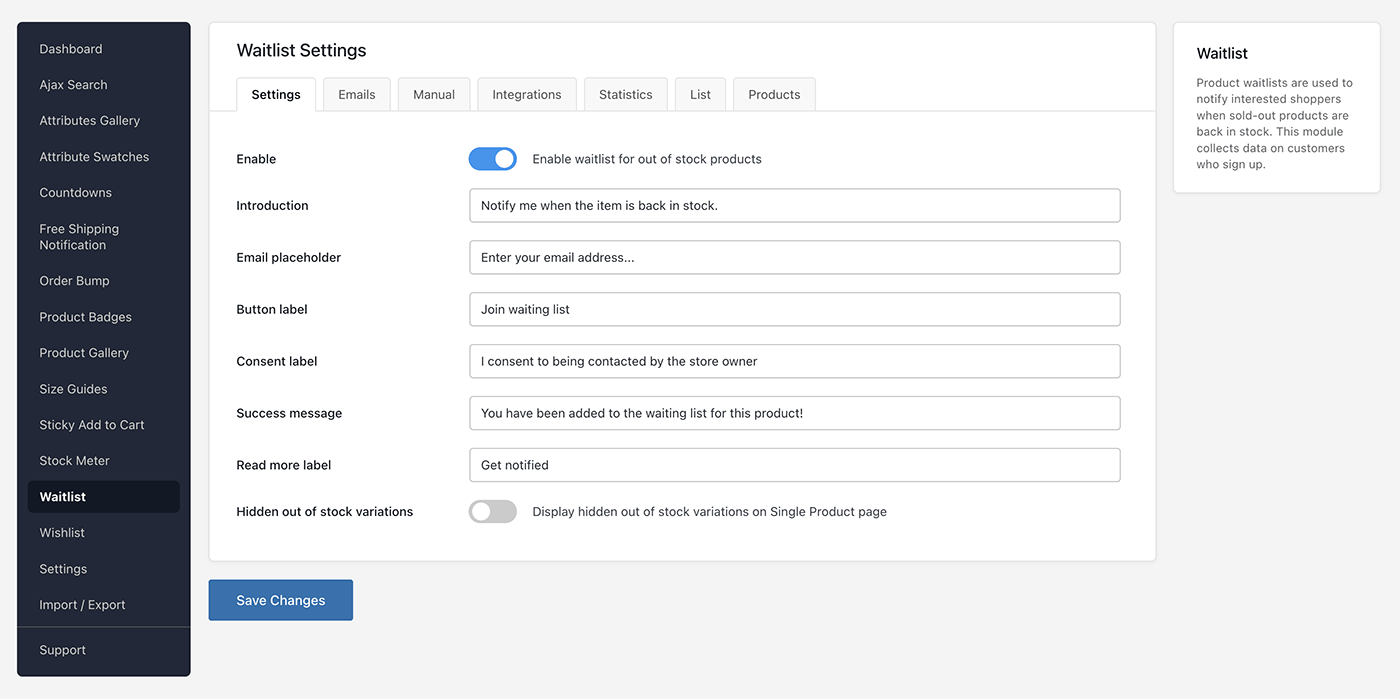This screenshot has height=699, width=1400.
Task: Click the Introduction text field
Action: pyautogui.click(x=794, y=205)
